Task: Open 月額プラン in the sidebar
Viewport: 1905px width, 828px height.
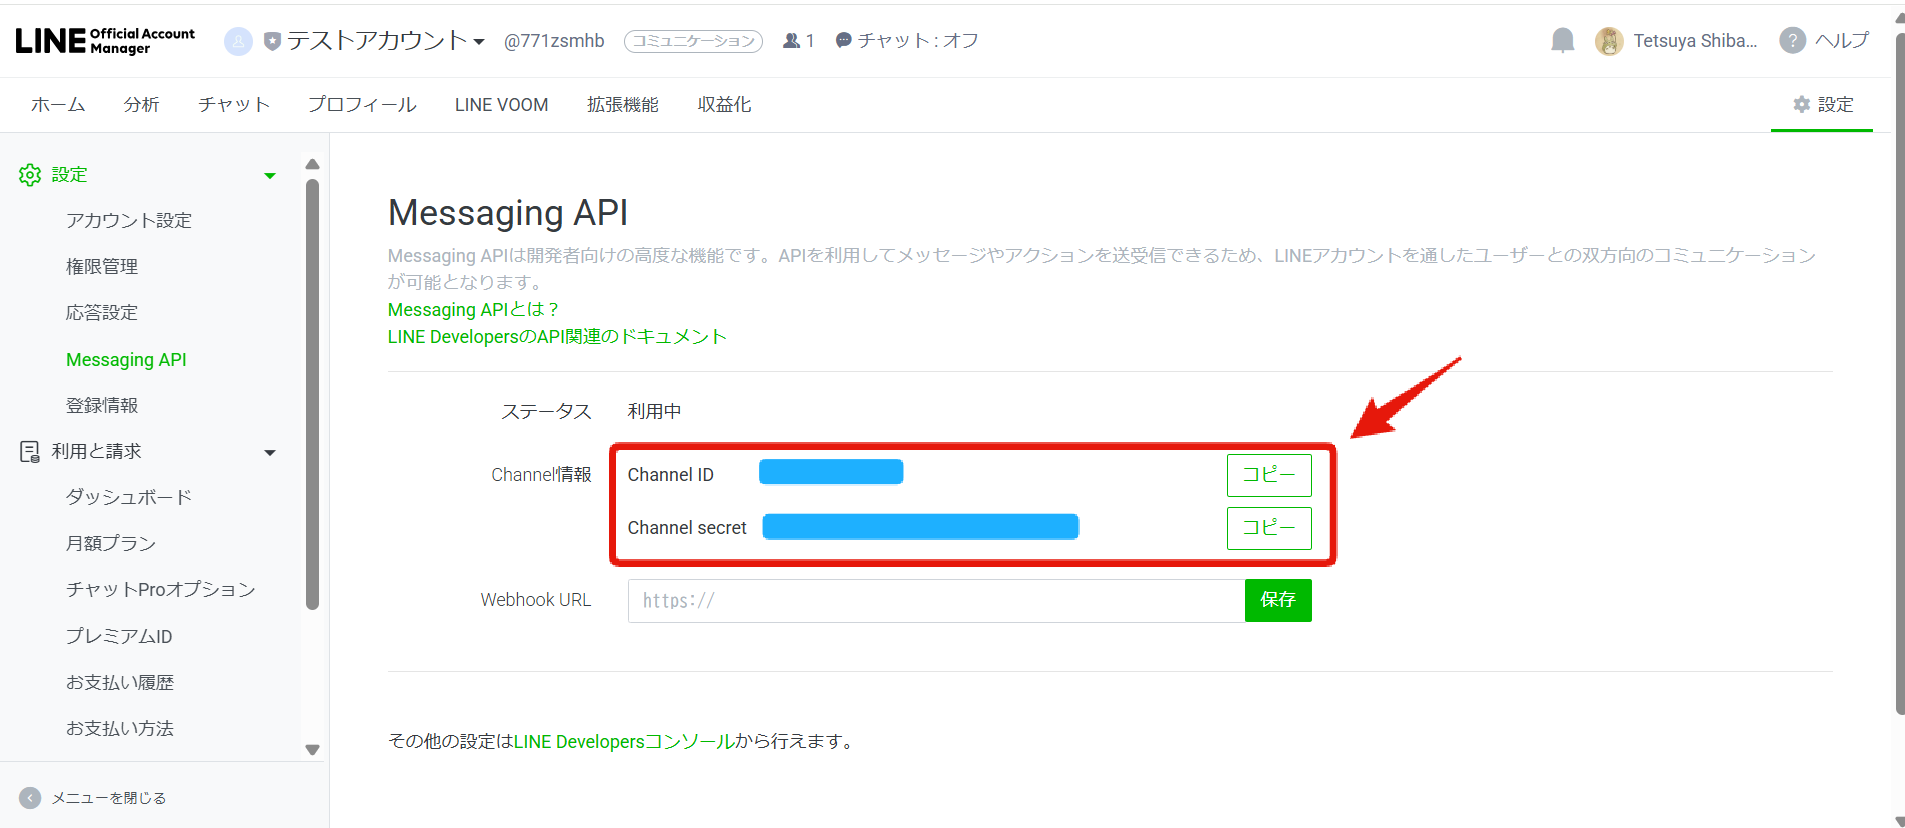Action: pos(111,544)
